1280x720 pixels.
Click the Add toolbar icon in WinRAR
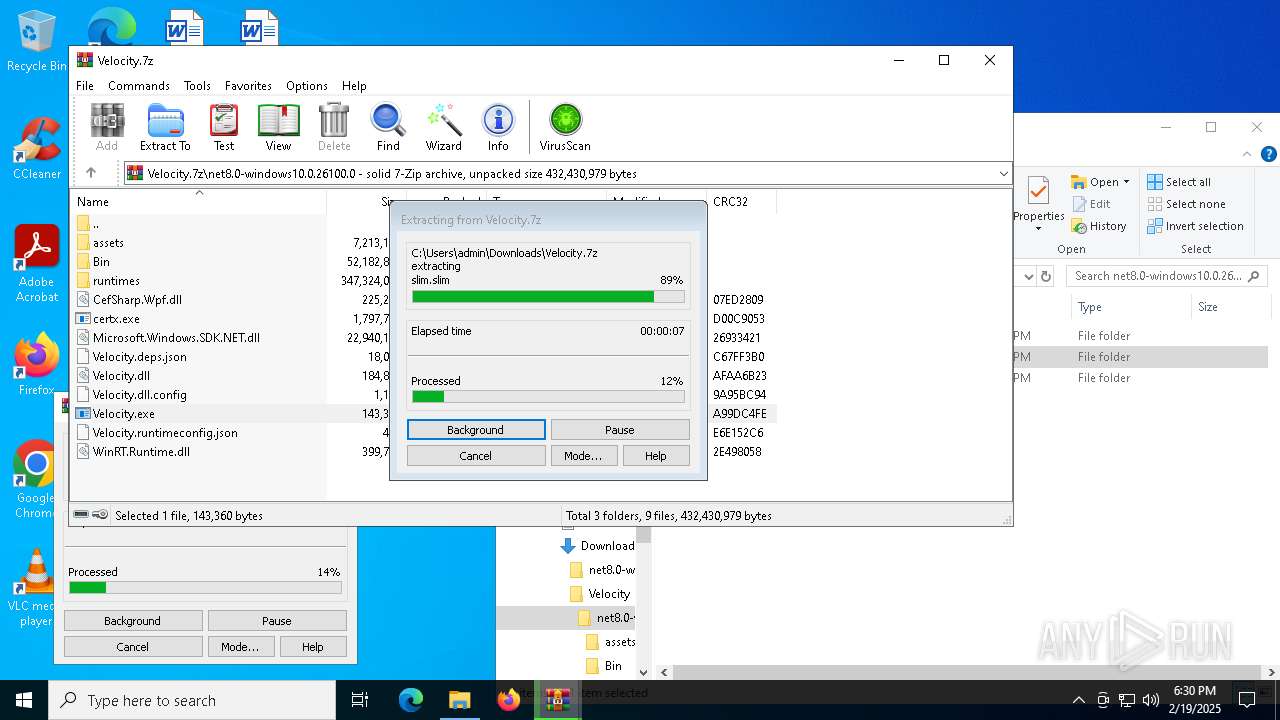tap(107, 127)
